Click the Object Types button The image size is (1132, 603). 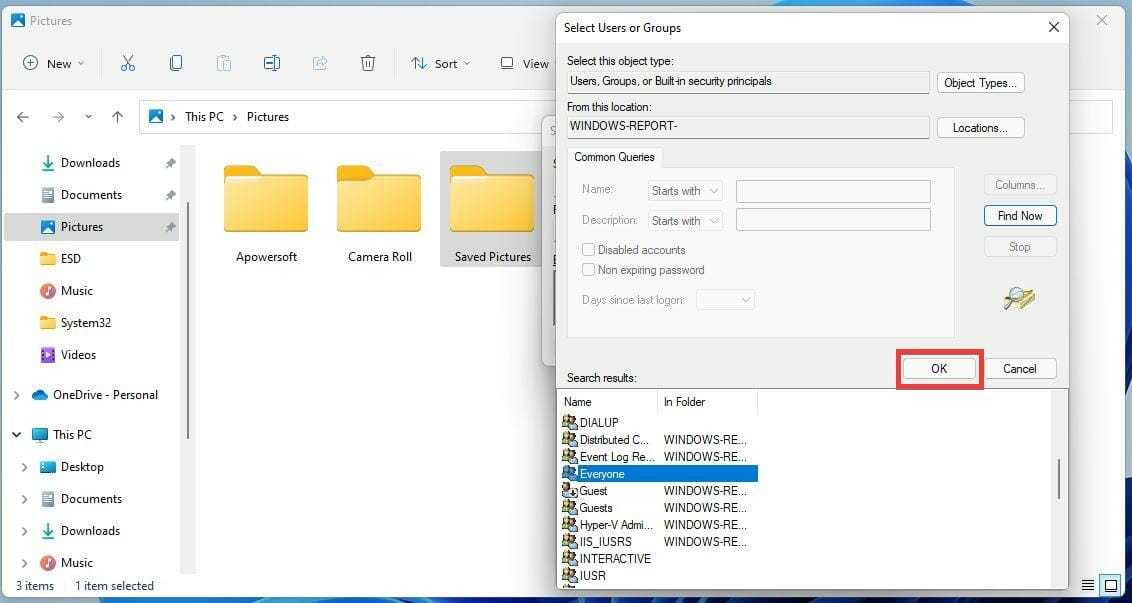(x=980, y=83)
